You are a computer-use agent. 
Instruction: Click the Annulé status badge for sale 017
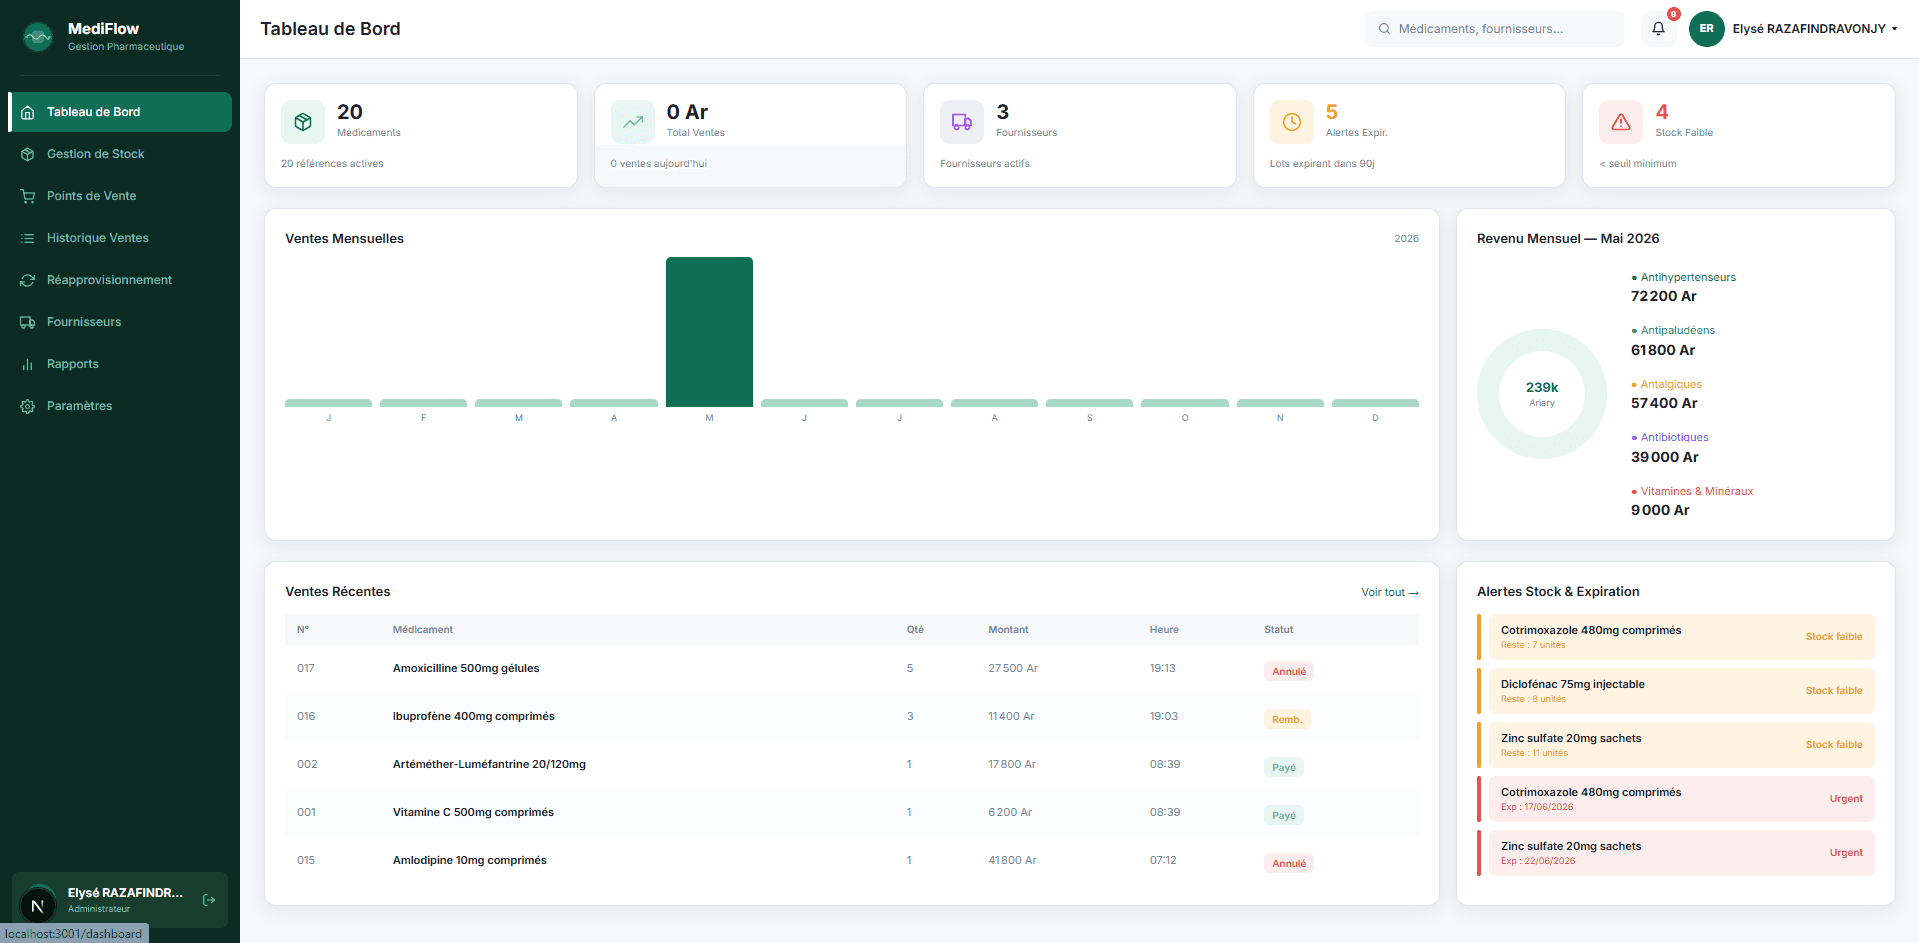[x=1289, y=671]
